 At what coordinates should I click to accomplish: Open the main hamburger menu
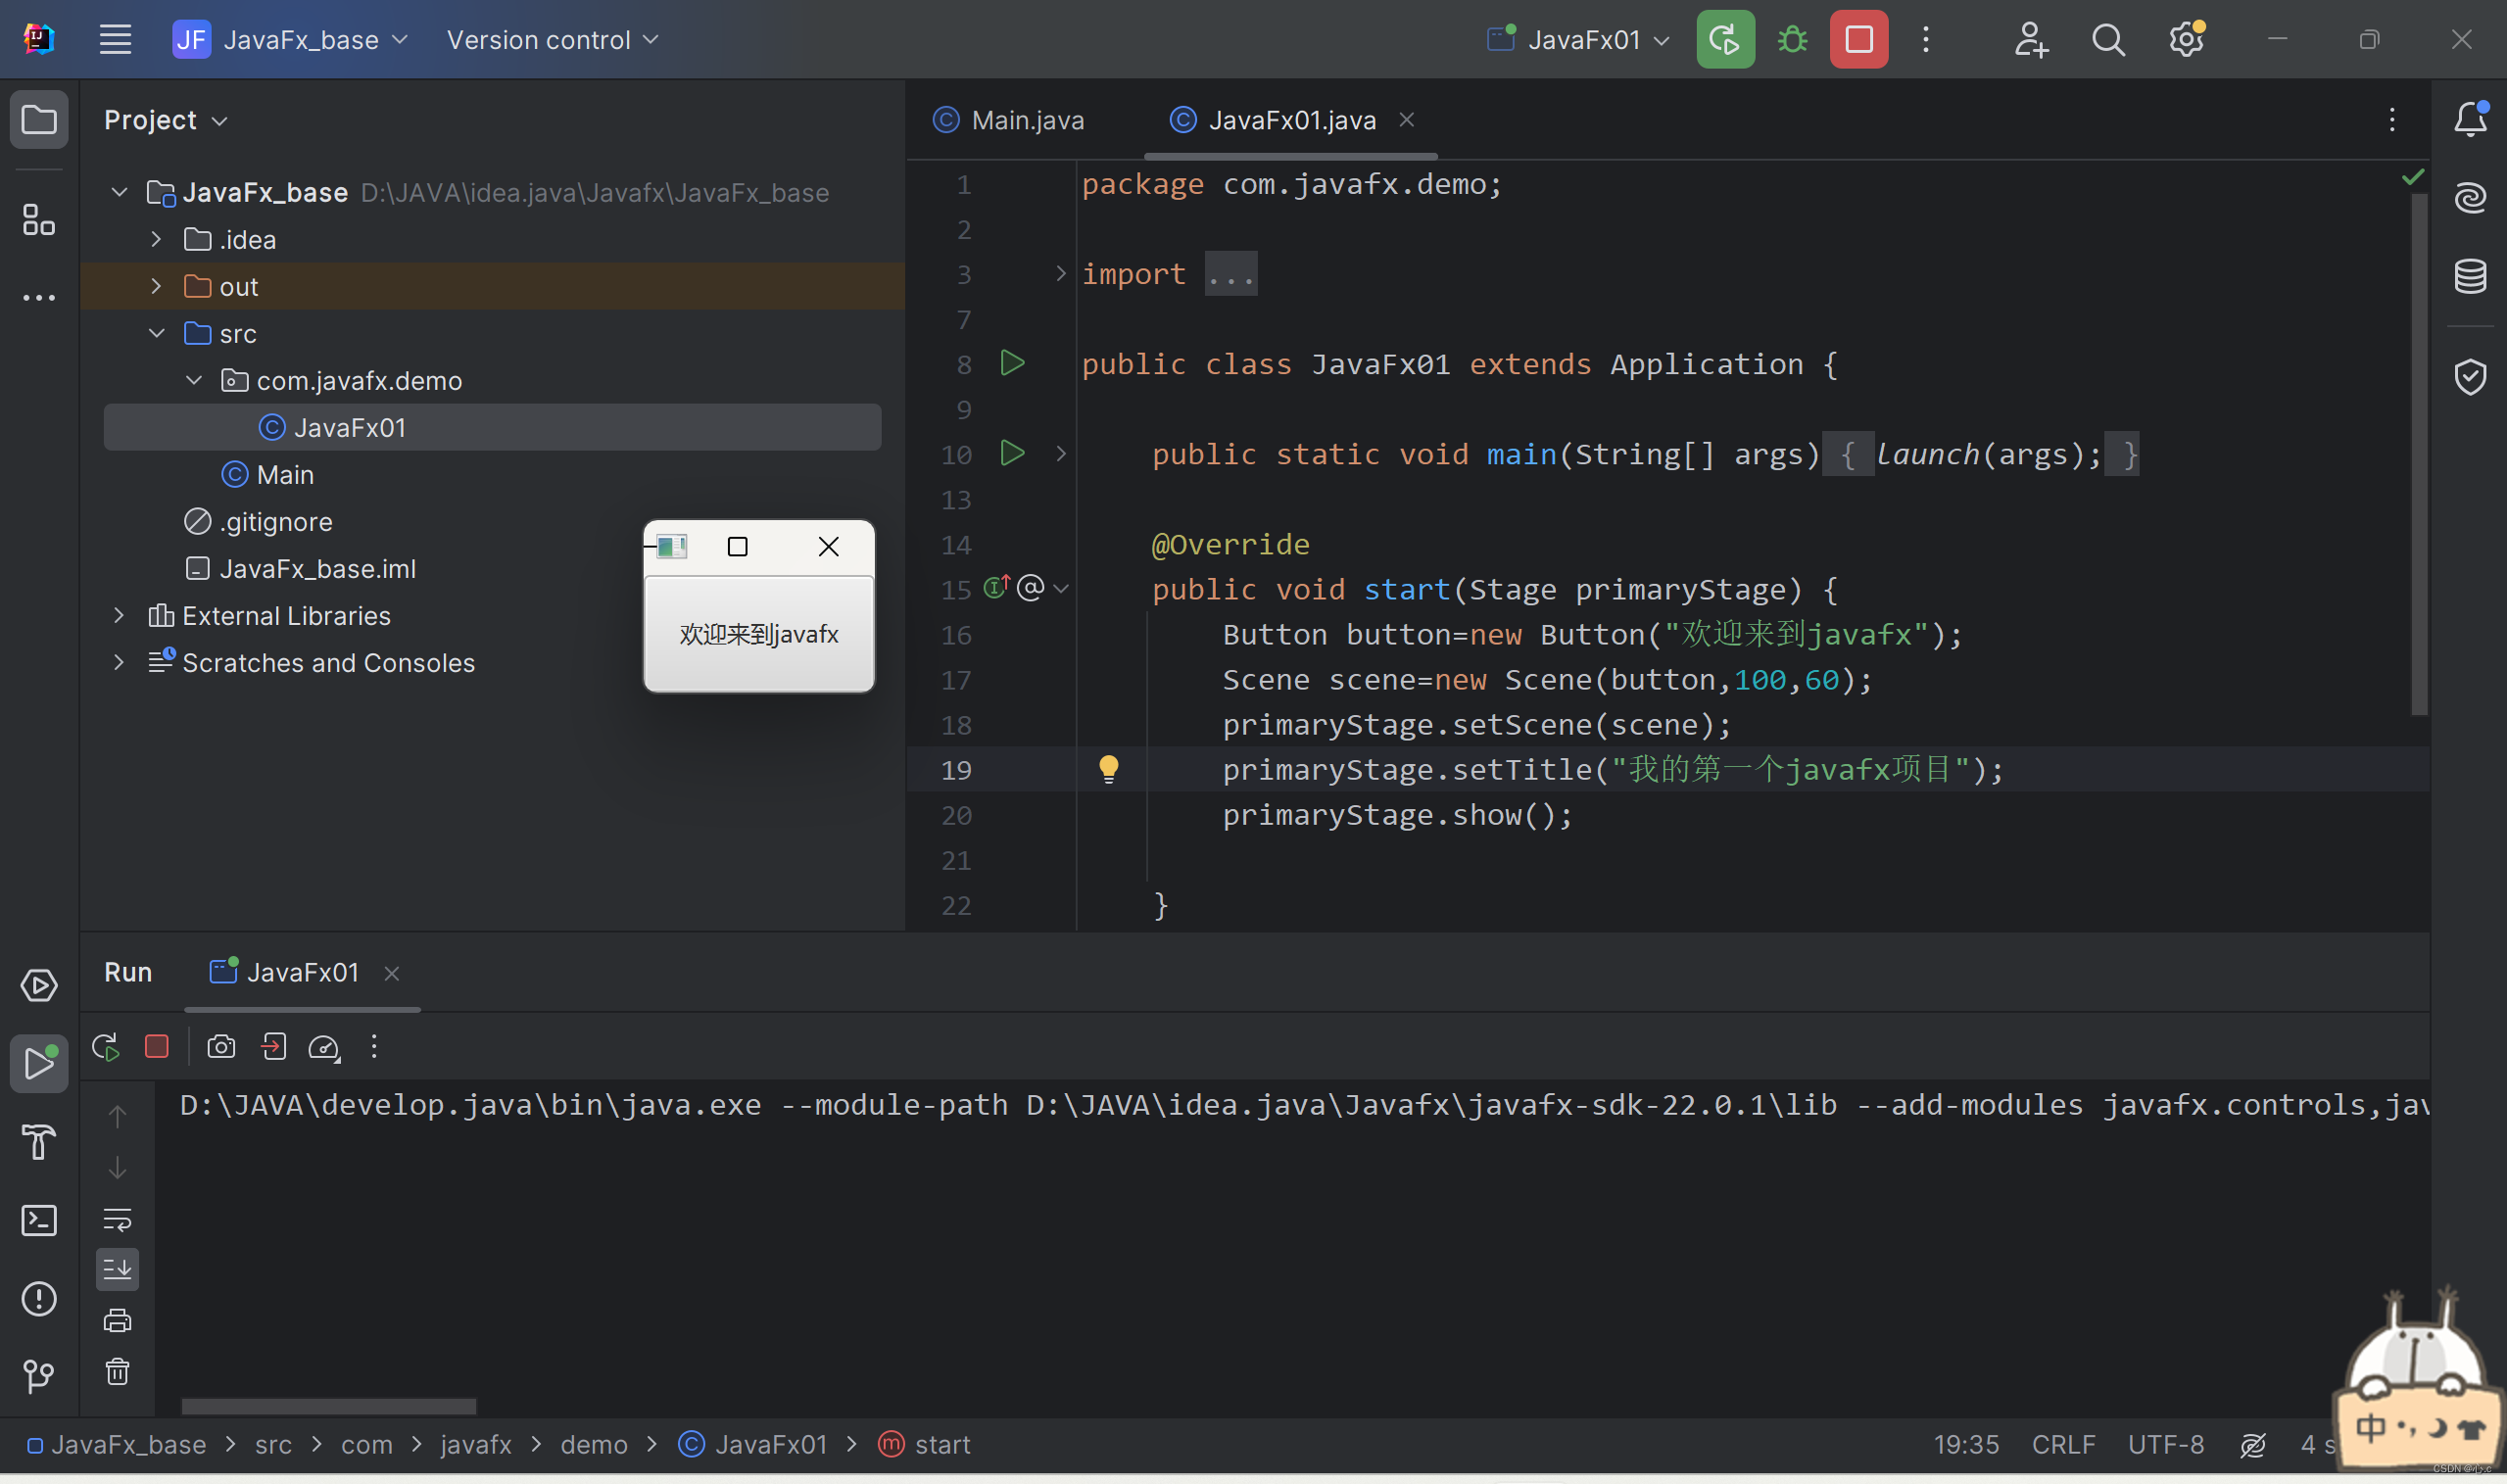115,40
